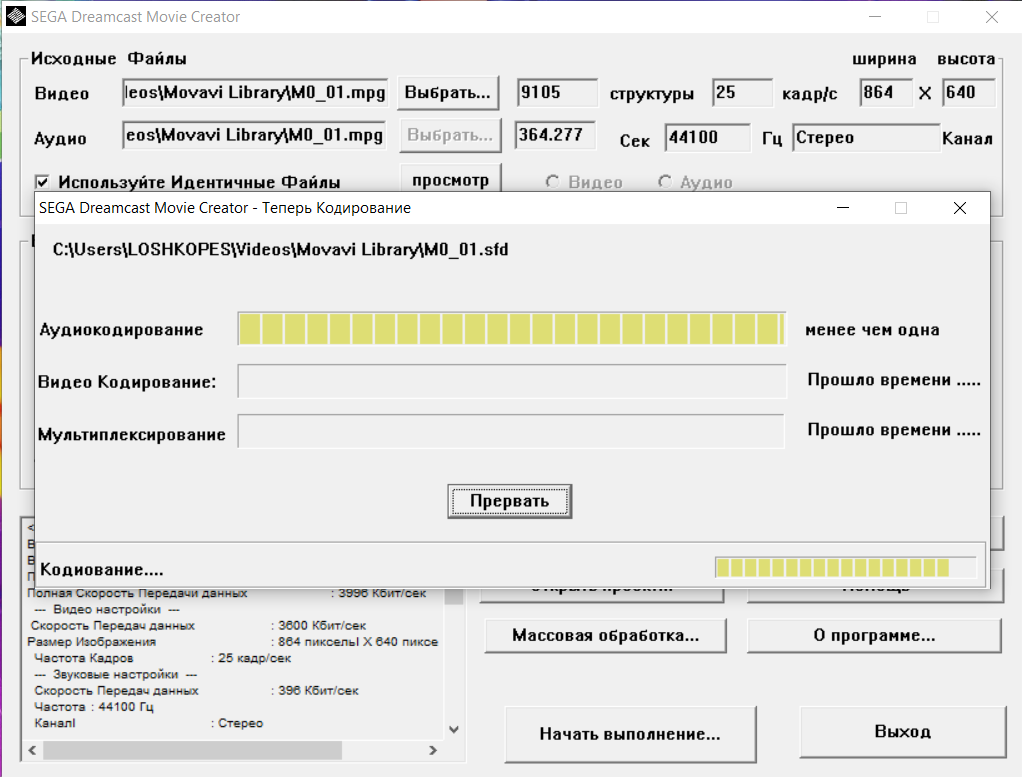Minimize the encoding progress dialog
1022x777 pixels.
[843, 208]
